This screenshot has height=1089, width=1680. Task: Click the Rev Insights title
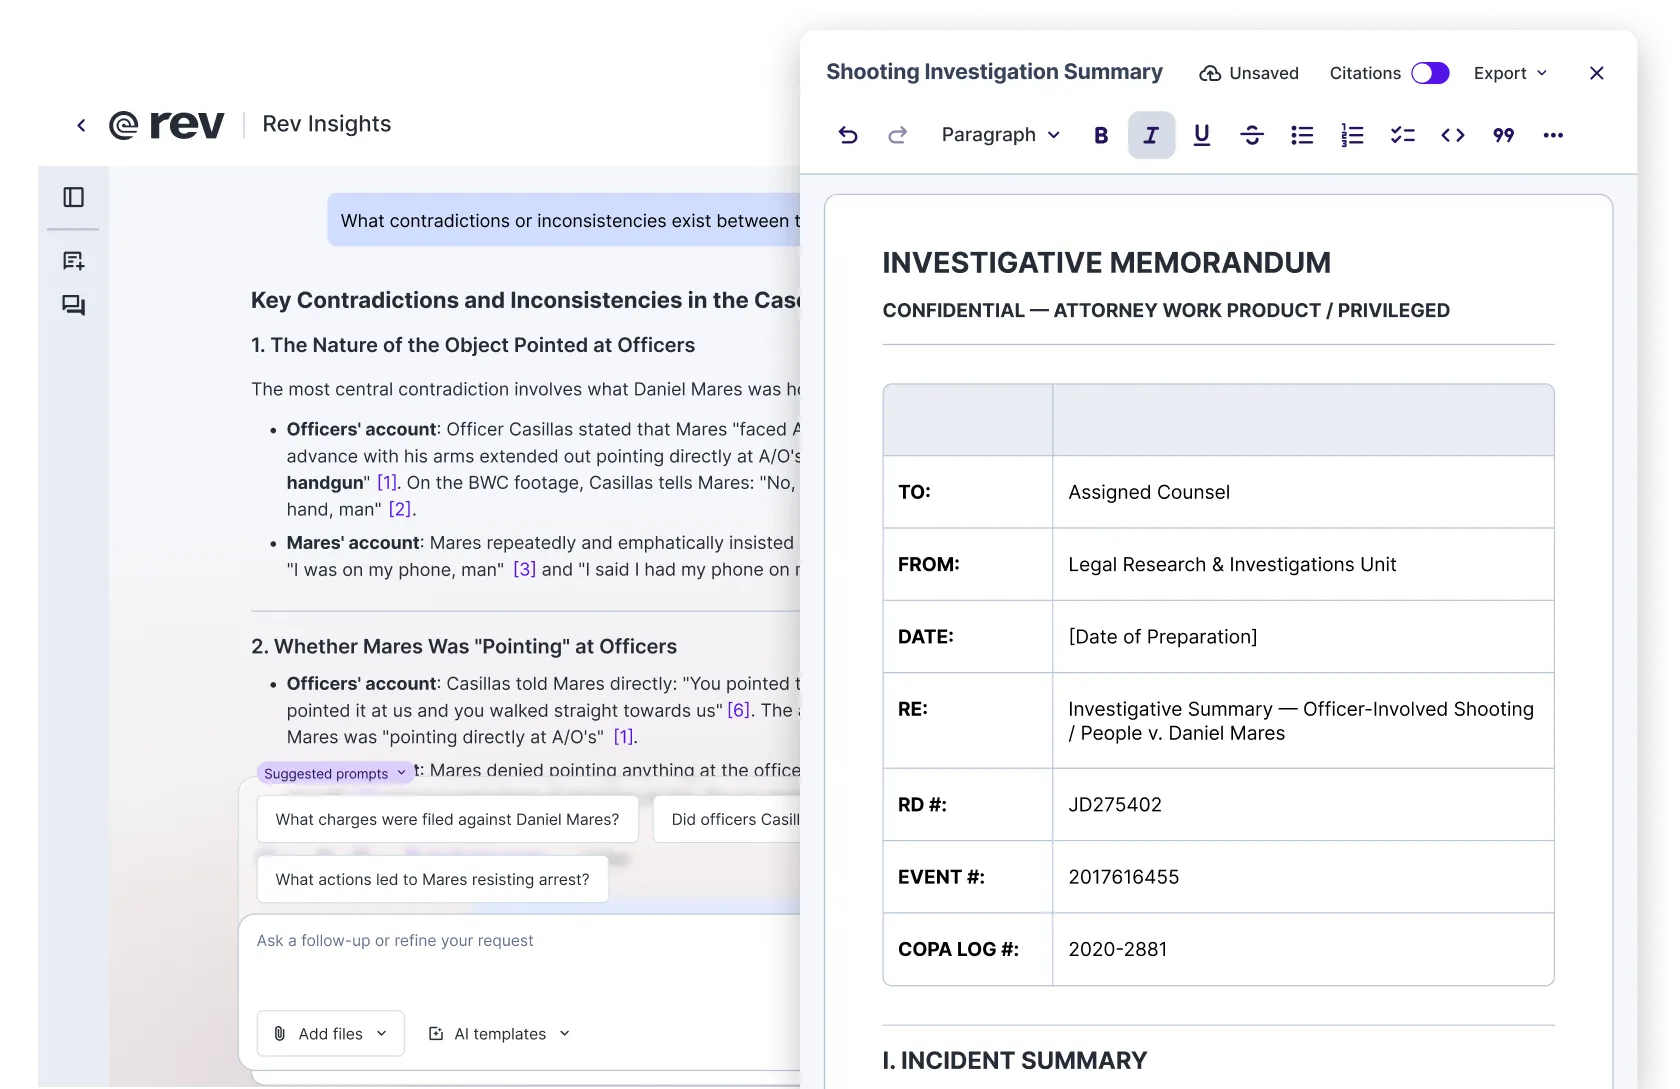[327, 124]
